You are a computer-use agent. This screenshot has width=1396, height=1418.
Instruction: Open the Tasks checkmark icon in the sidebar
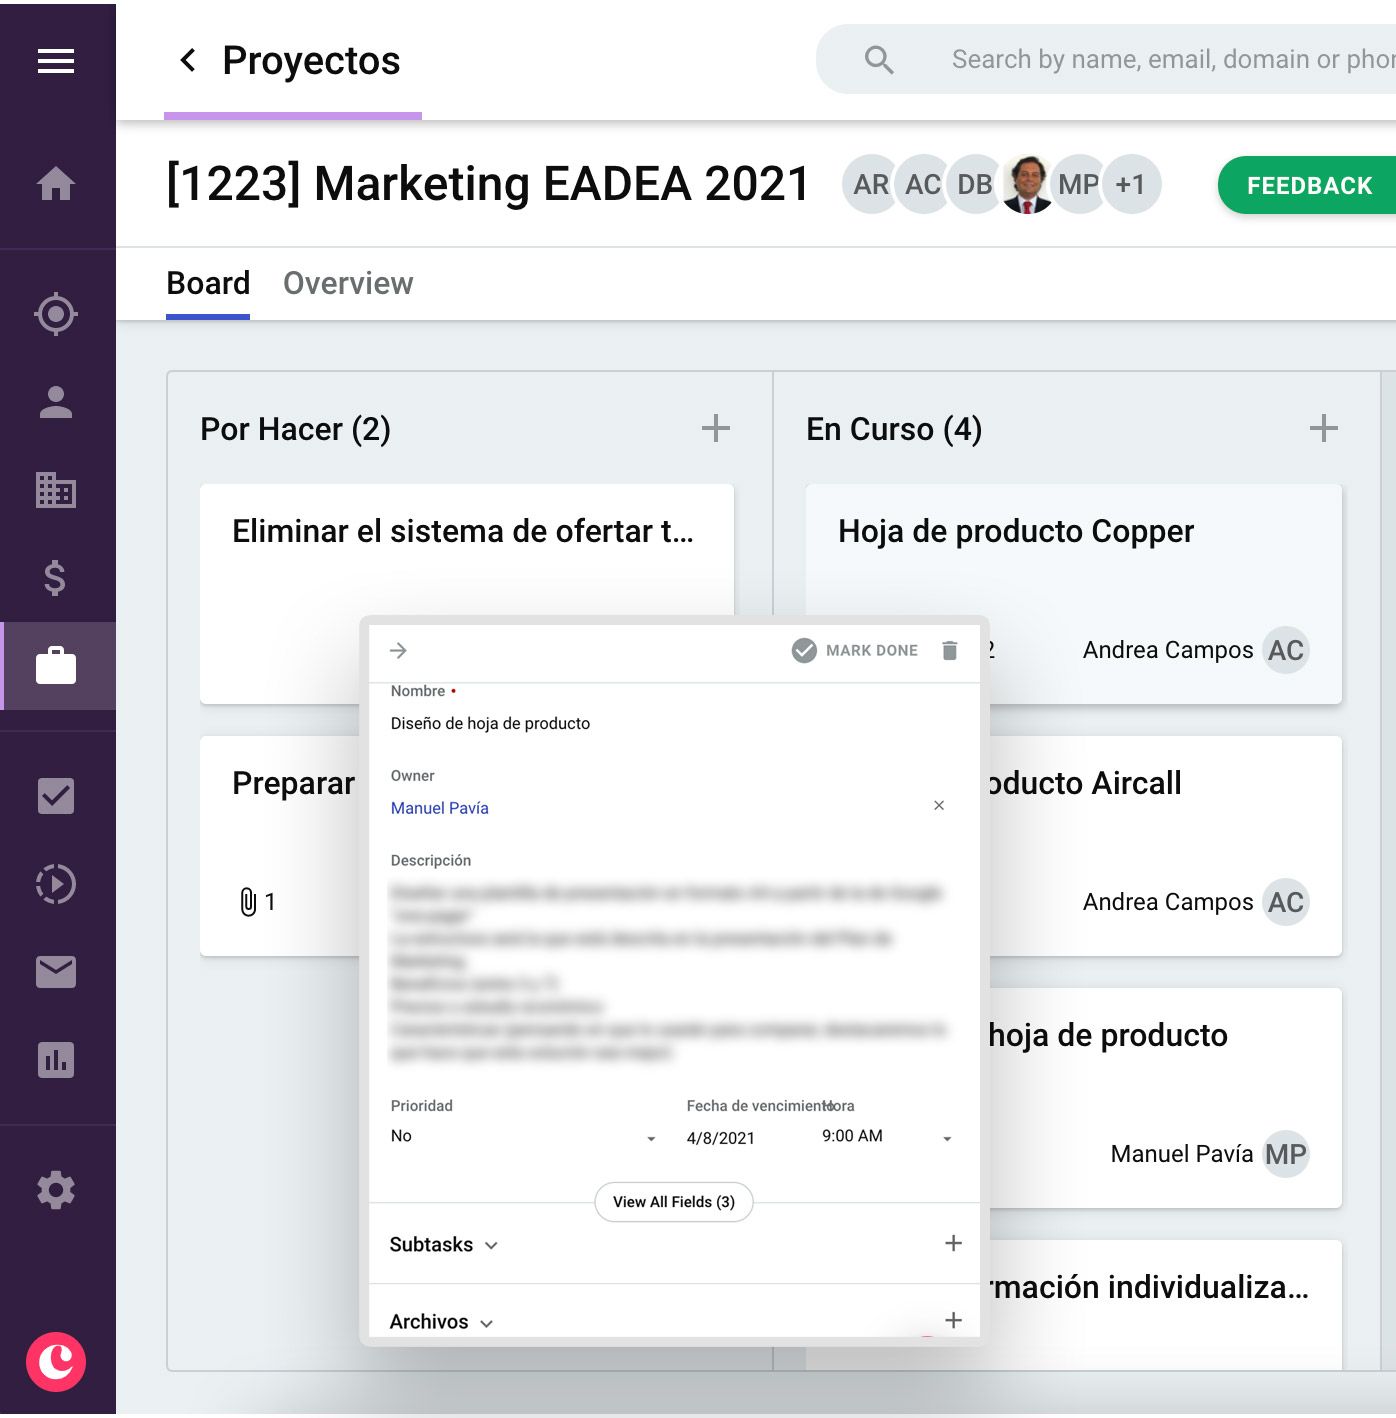coord(56,796)
